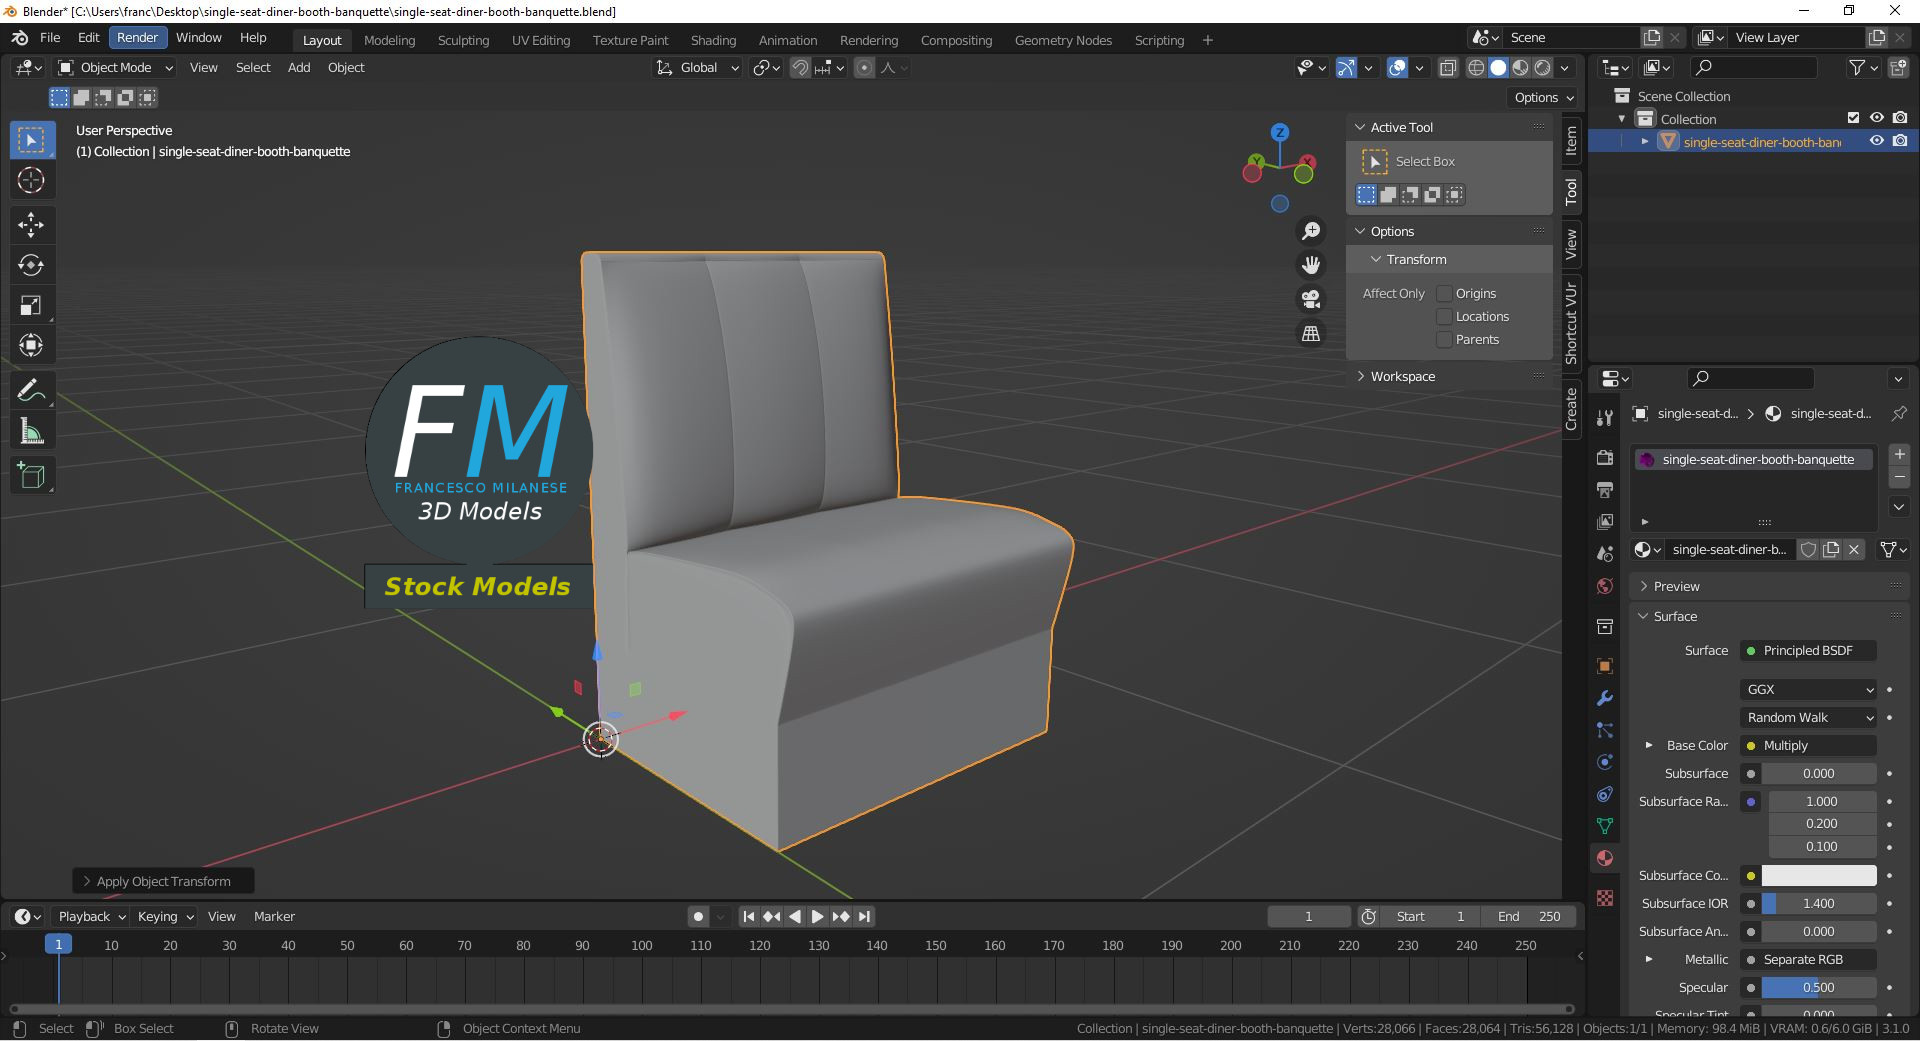Toggle camera view in the viewport
Screen dimensions: 1920x1041
click(1310, 299)
